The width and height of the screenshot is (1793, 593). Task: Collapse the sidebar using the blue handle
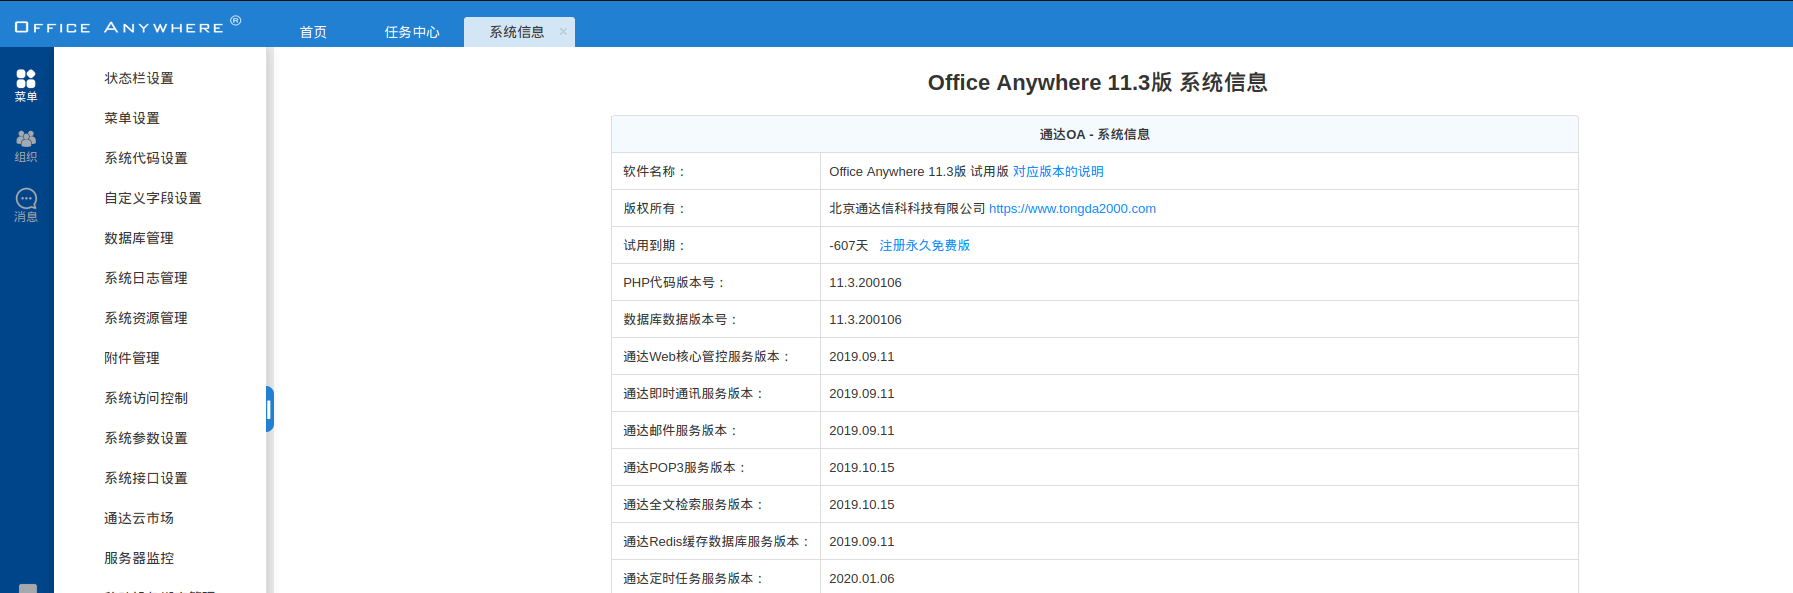click(x=269, y=409)
